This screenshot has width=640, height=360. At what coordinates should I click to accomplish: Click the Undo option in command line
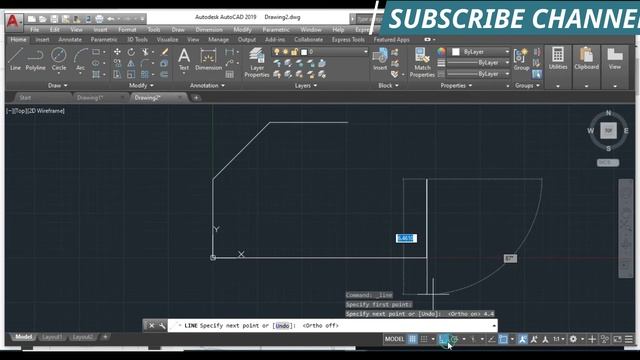pyautogui.click(x=282, y=325)
